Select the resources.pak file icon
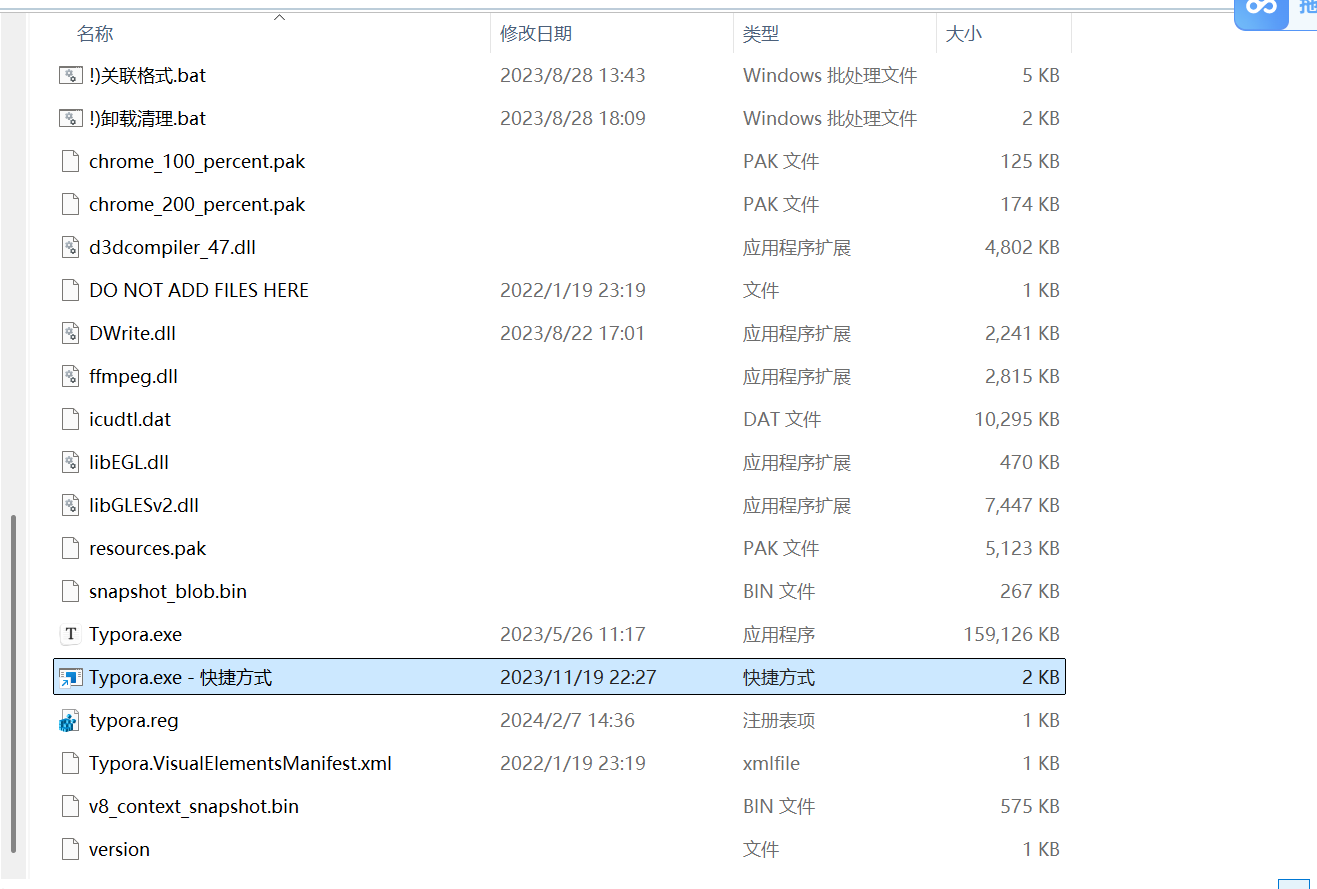Screen dimensions: 1317x889 [70, 548]
